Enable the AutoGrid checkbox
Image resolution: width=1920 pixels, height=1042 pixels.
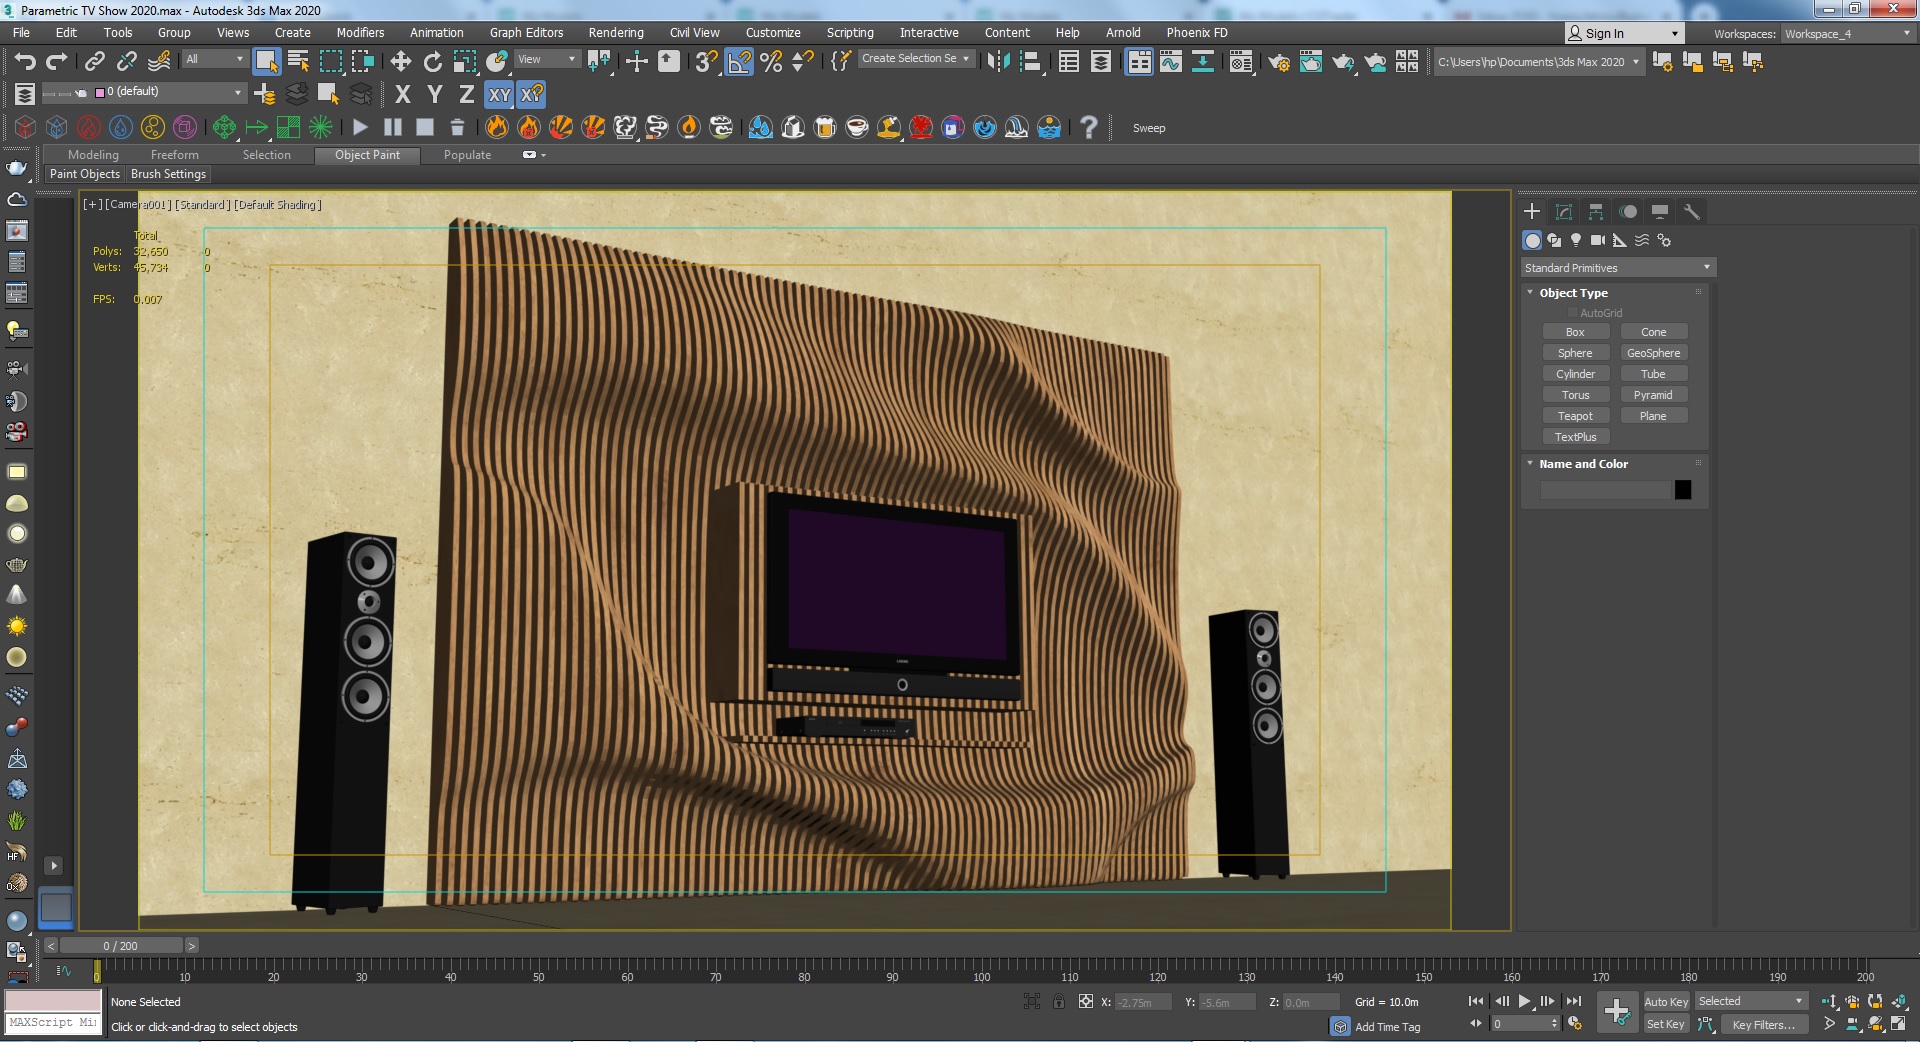1572,313
